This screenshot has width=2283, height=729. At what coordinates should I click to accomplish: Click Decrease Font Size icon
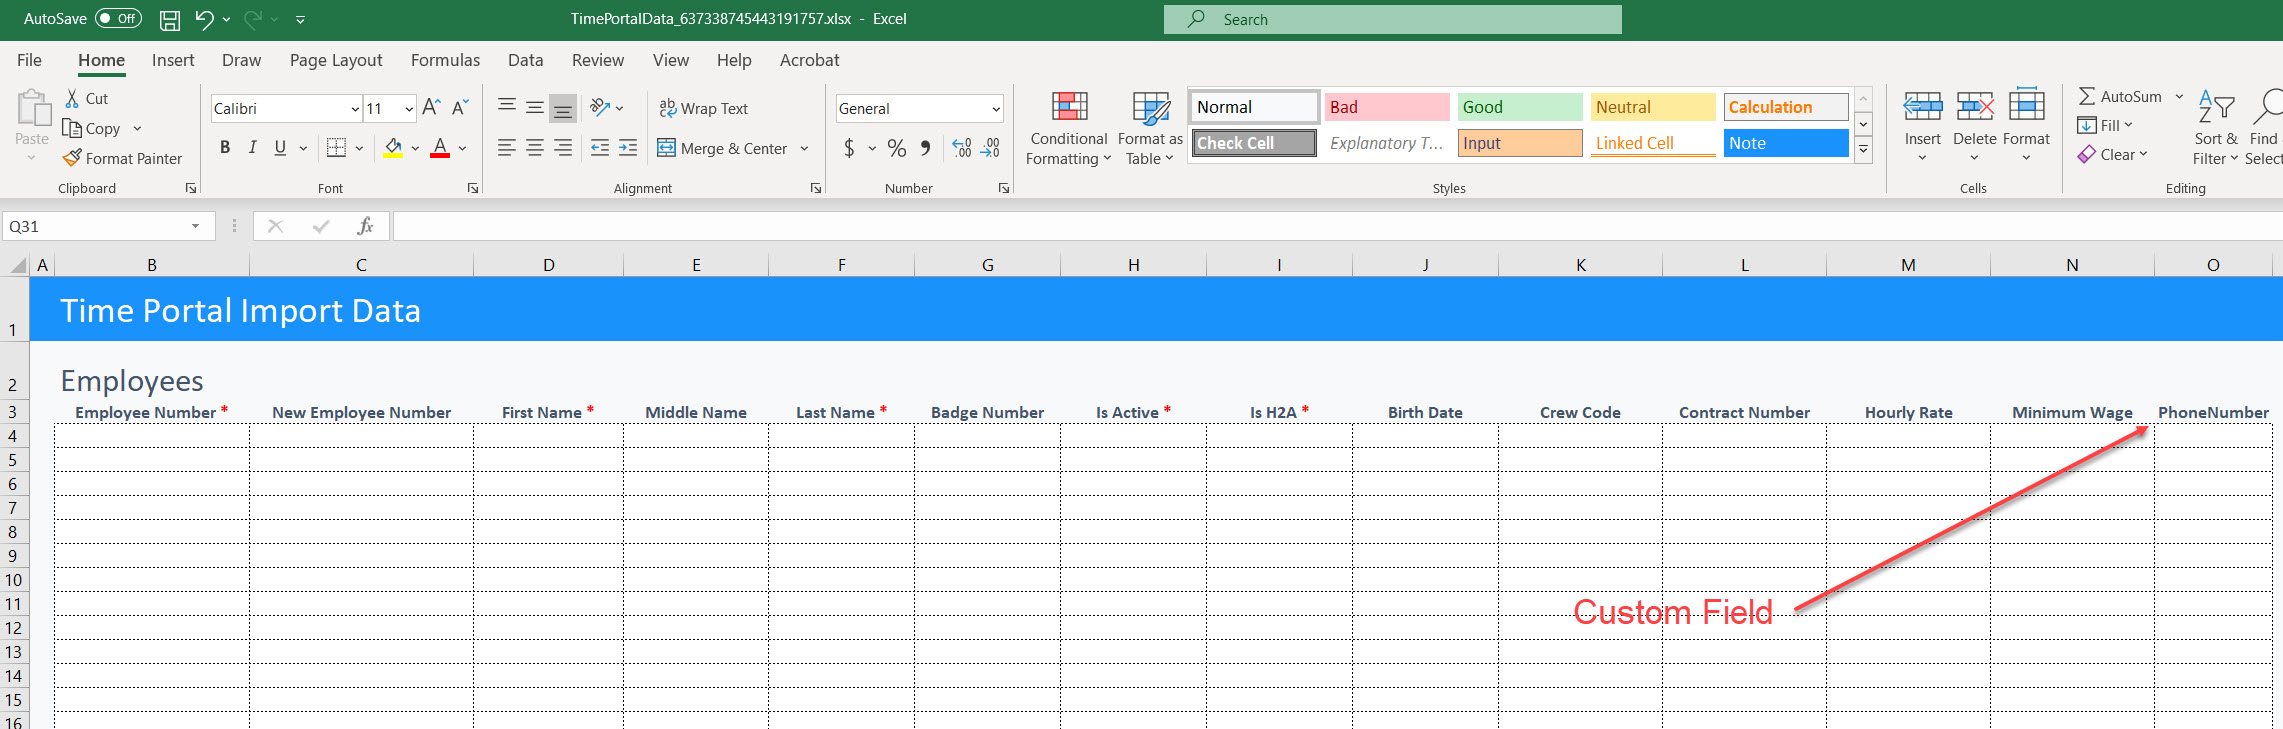[460, 107]
